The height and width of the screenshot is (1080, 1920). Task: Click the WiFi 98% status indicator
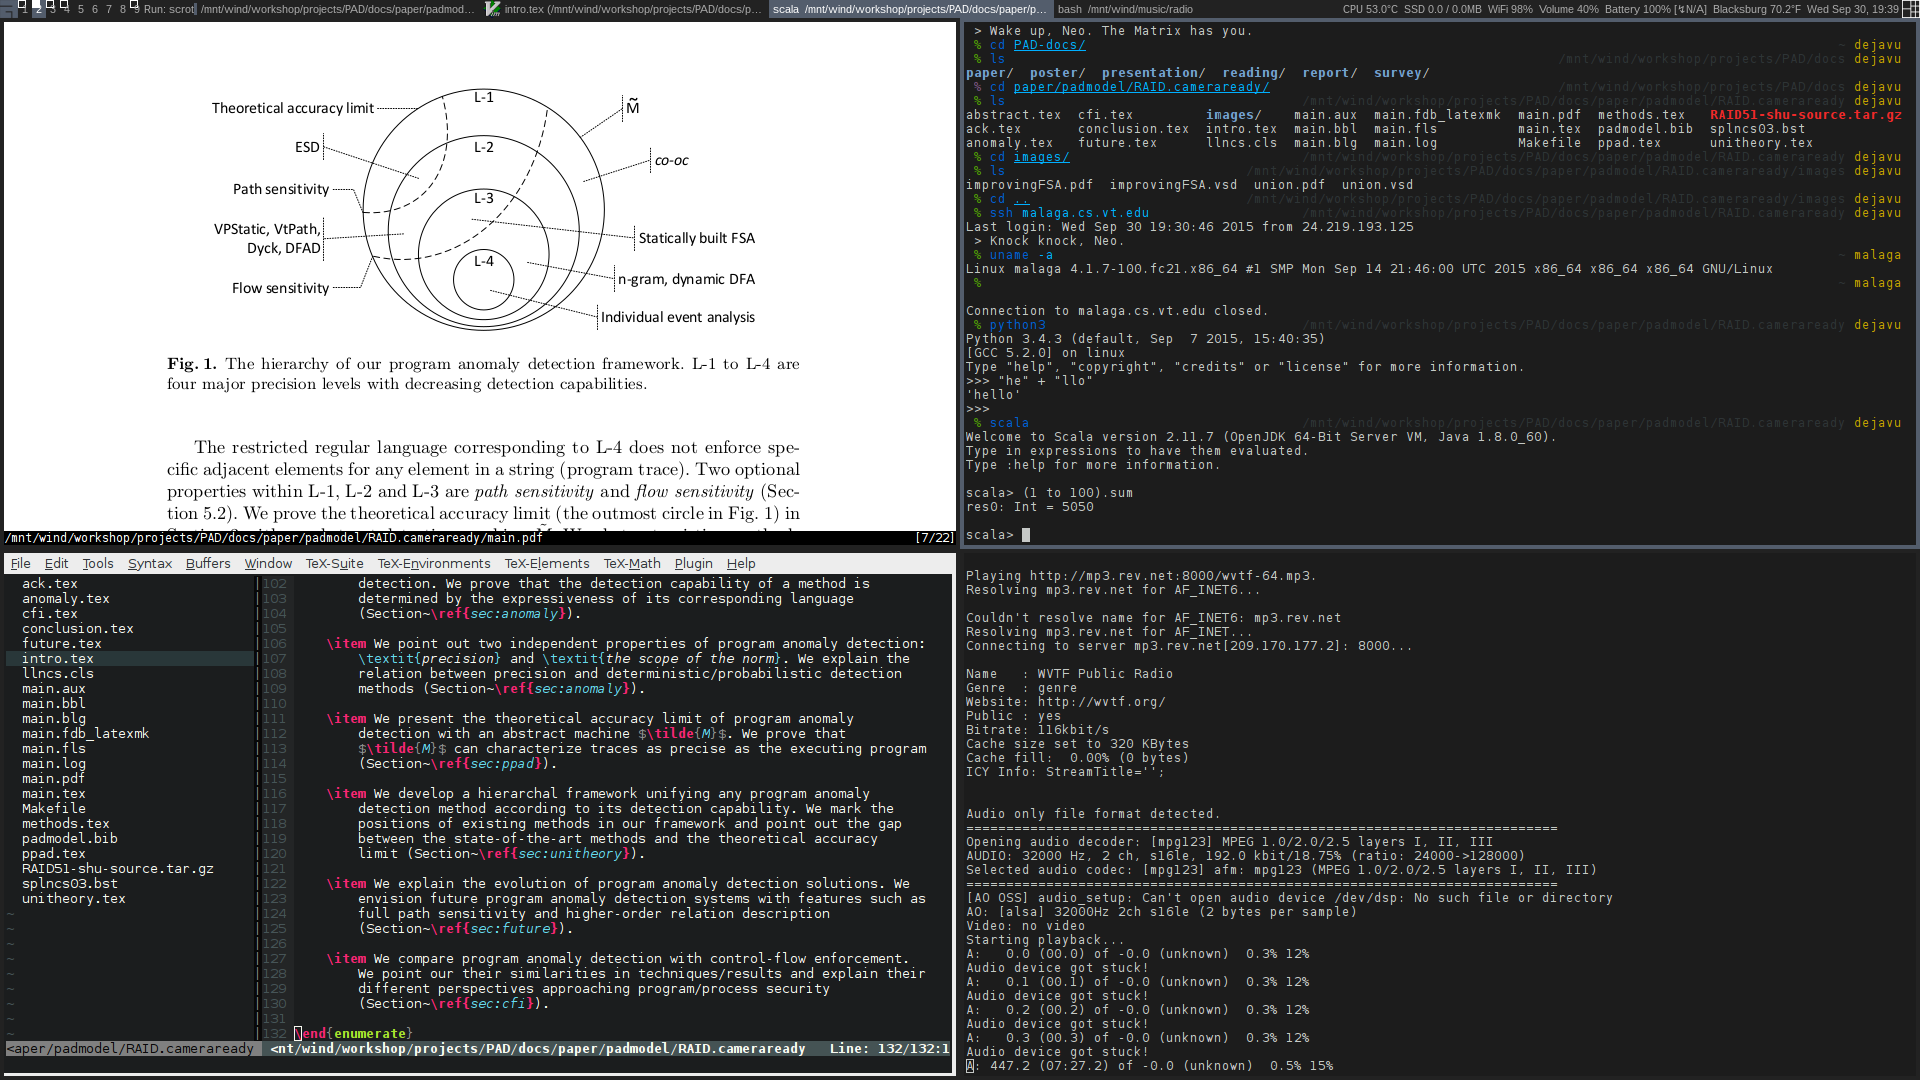click(x=1509, y=9)
